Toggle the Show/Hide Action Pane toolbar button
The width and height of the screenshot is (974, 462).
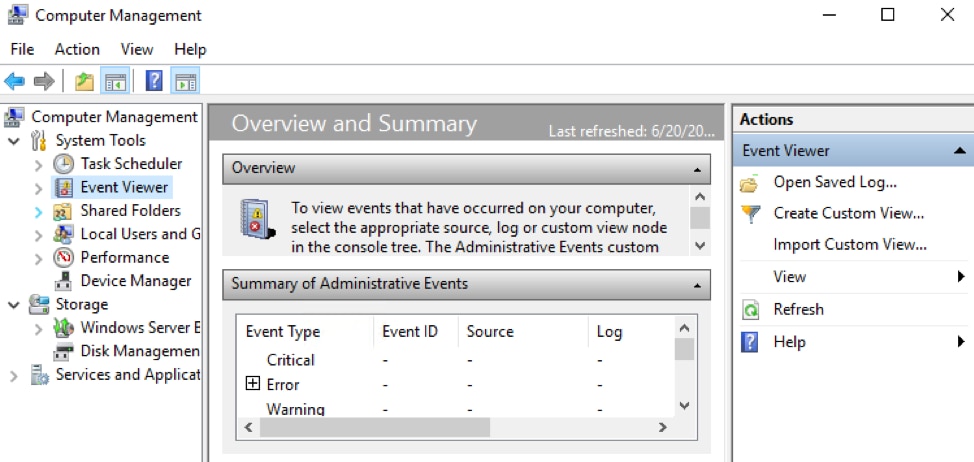(186, 81)
